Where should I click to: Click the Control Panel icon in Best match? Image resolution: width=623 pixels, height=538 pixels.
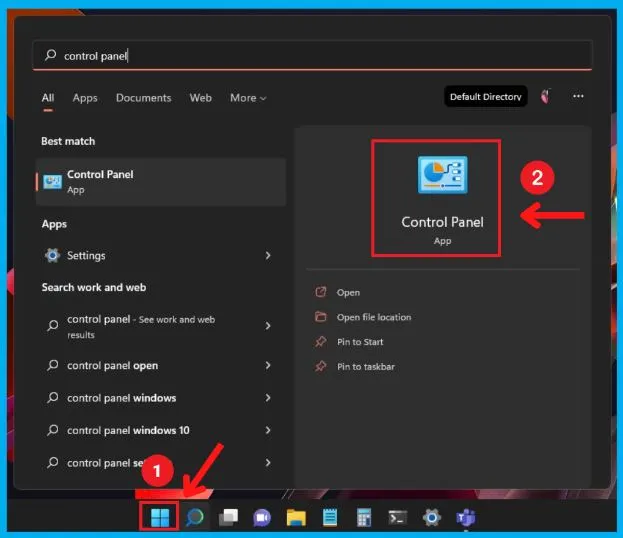pyautogui.click(x=52, y=182)
